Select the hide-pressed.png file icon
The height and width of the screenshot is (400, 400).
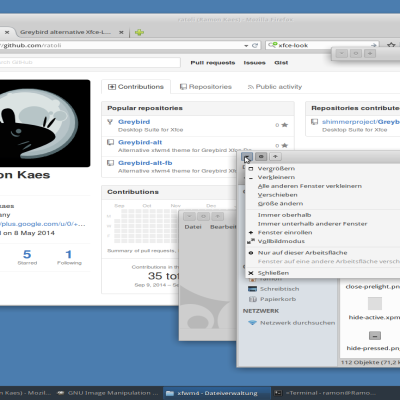375,336
